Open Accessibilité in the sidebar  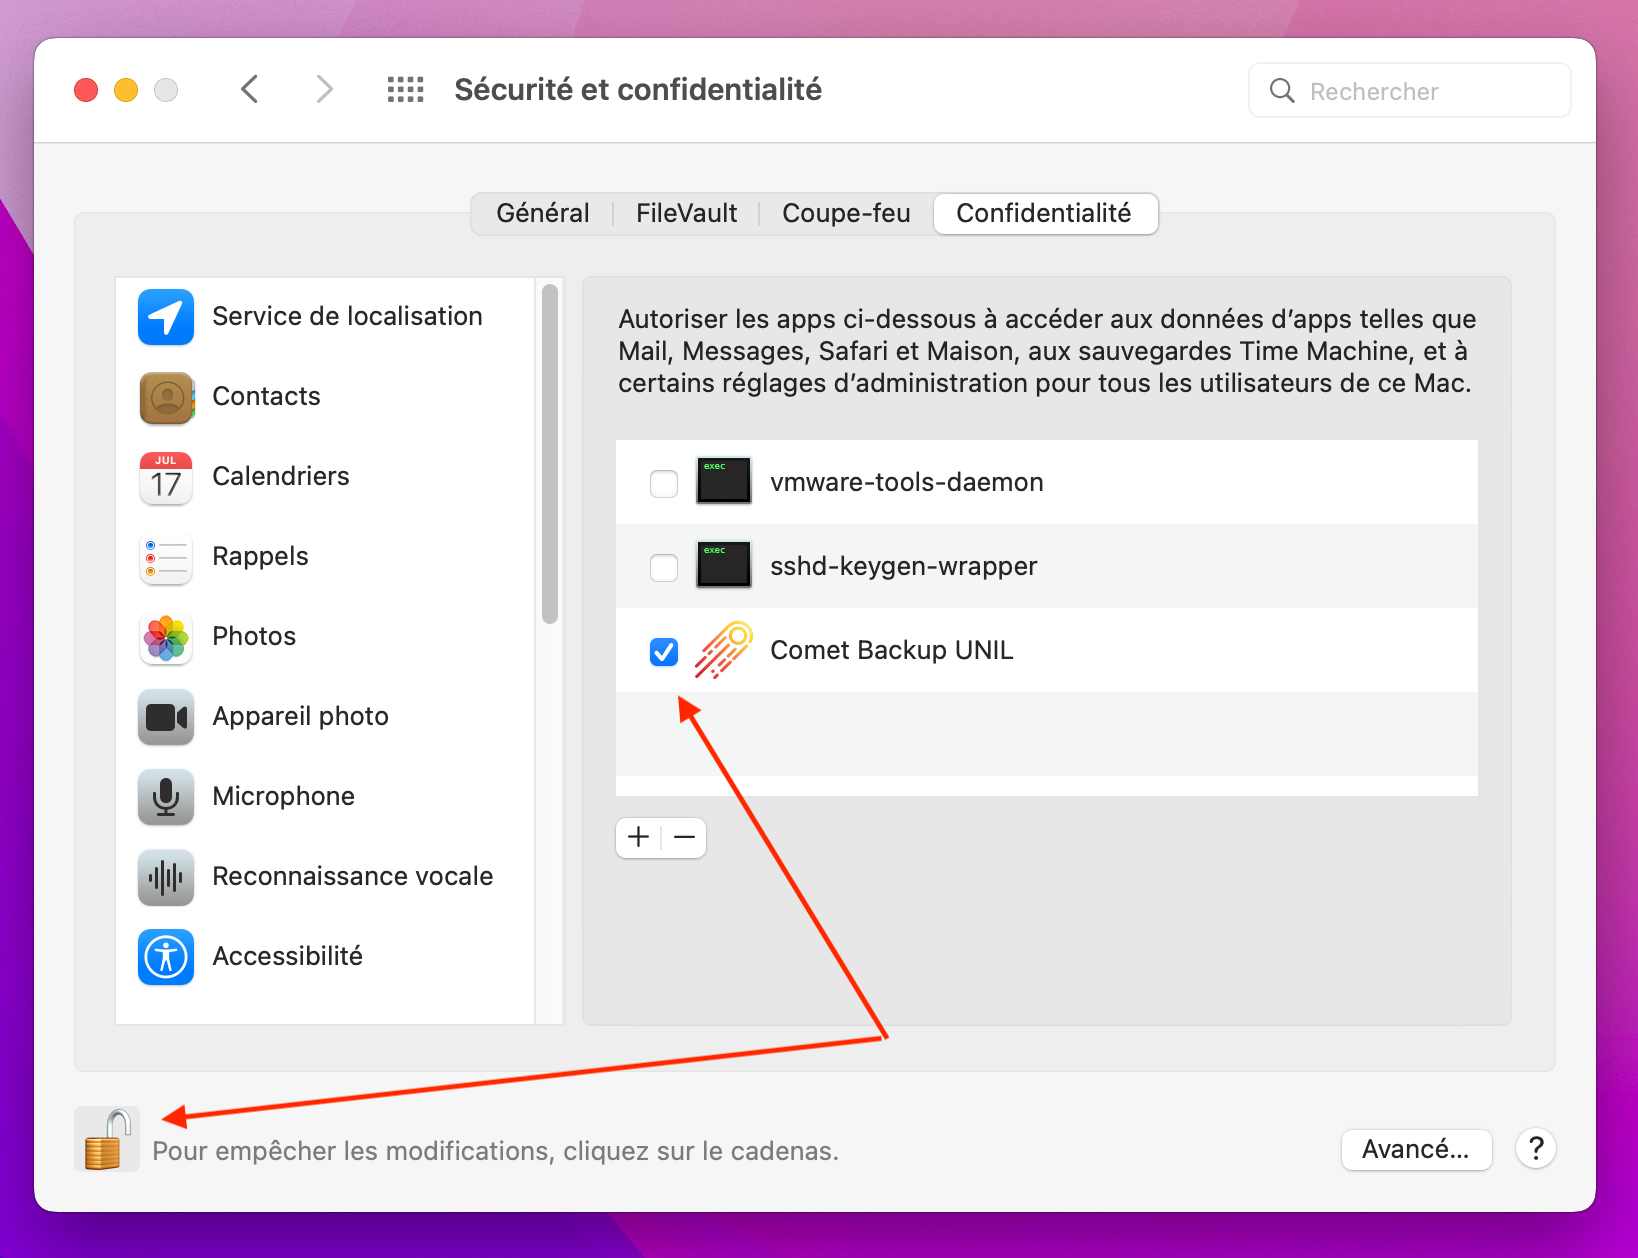click(x=287, y=957)
